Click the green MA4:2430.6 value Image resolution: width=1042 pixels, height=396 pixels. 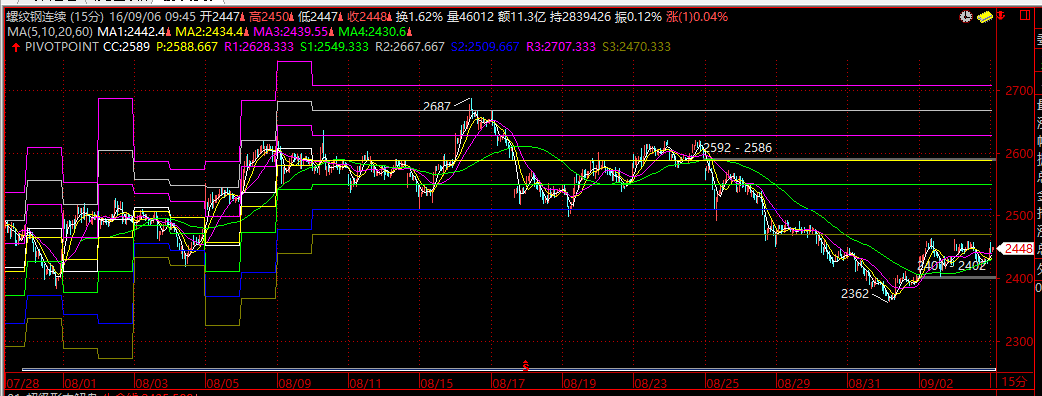371,31
